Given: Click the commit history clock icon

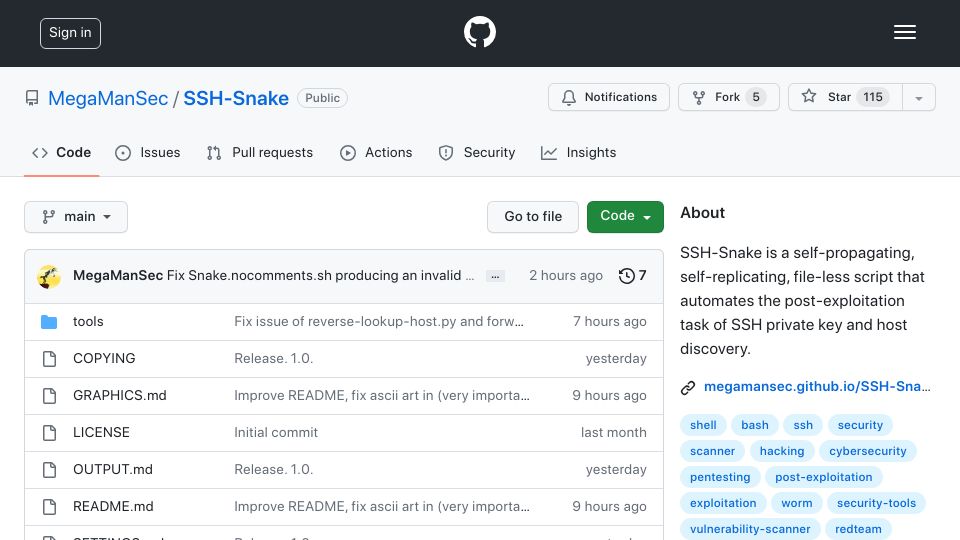Looking at the screenshot, I should coord(626,276).
